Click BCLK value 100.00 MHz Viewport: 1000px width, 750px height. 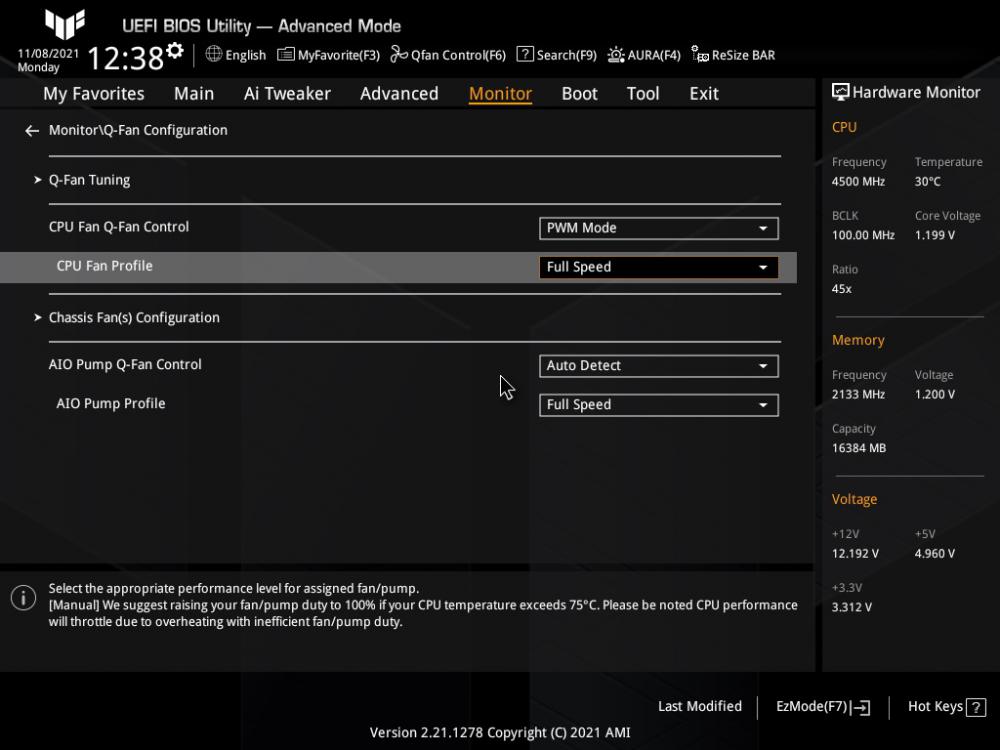863,235
